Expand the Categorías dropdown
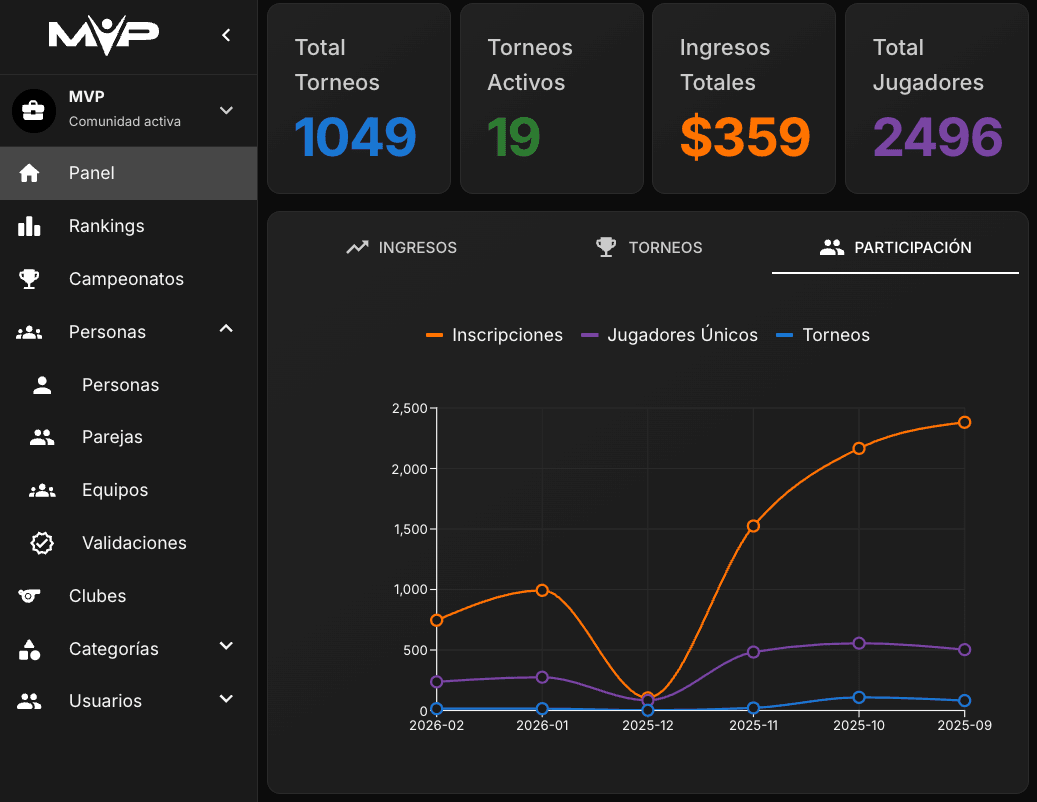The image size is (1037, 802). coord(225,648)
